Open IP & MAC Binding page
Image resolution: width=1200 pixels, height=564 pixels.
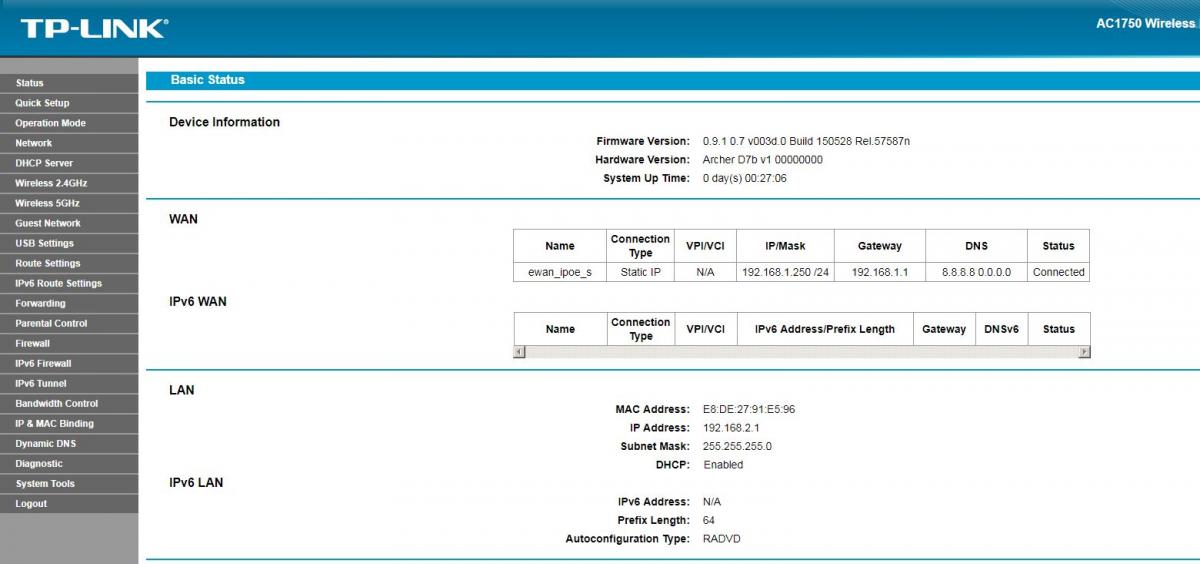pyautogui.click(x=69, y=423)
